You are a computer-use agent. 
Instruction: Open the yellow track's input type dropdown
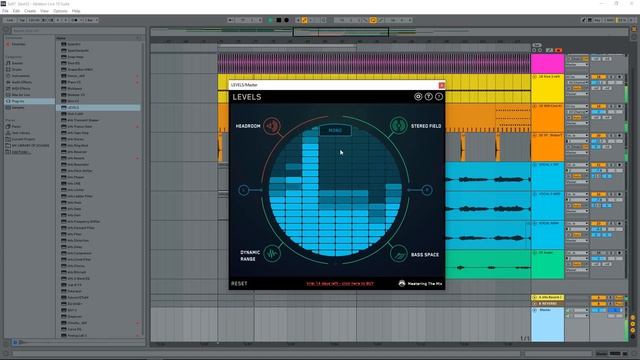tap(577, 77)
